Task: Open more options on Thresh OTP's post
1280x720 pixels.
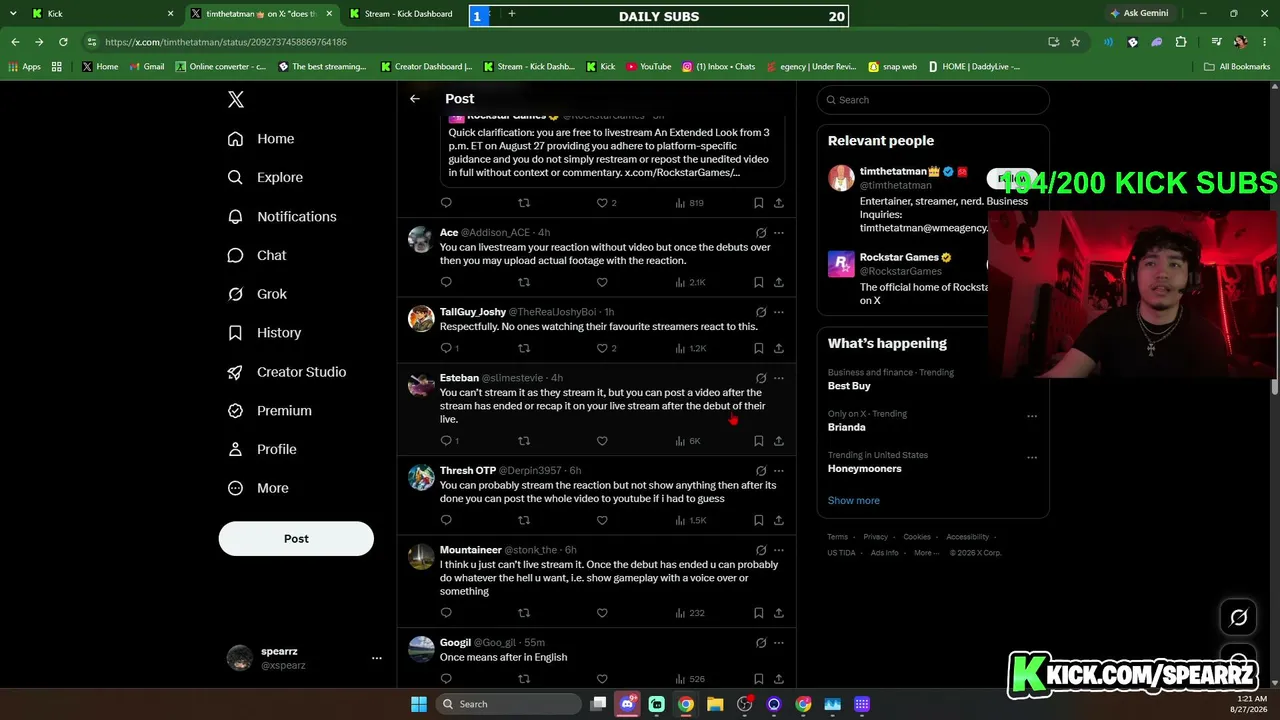Action: 779,471
